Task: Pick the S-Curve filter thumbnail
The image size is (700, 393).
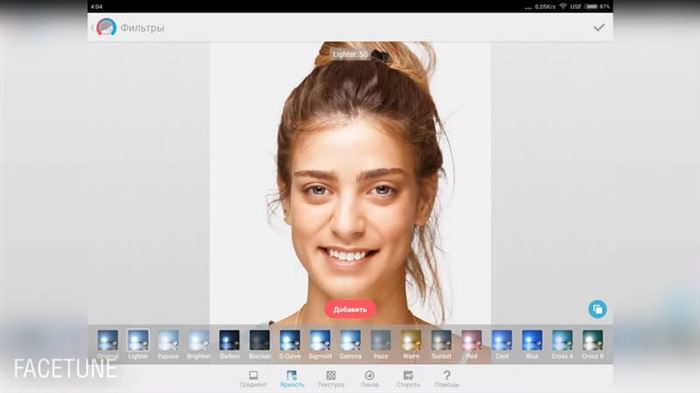Action: (x=290, y=340)
